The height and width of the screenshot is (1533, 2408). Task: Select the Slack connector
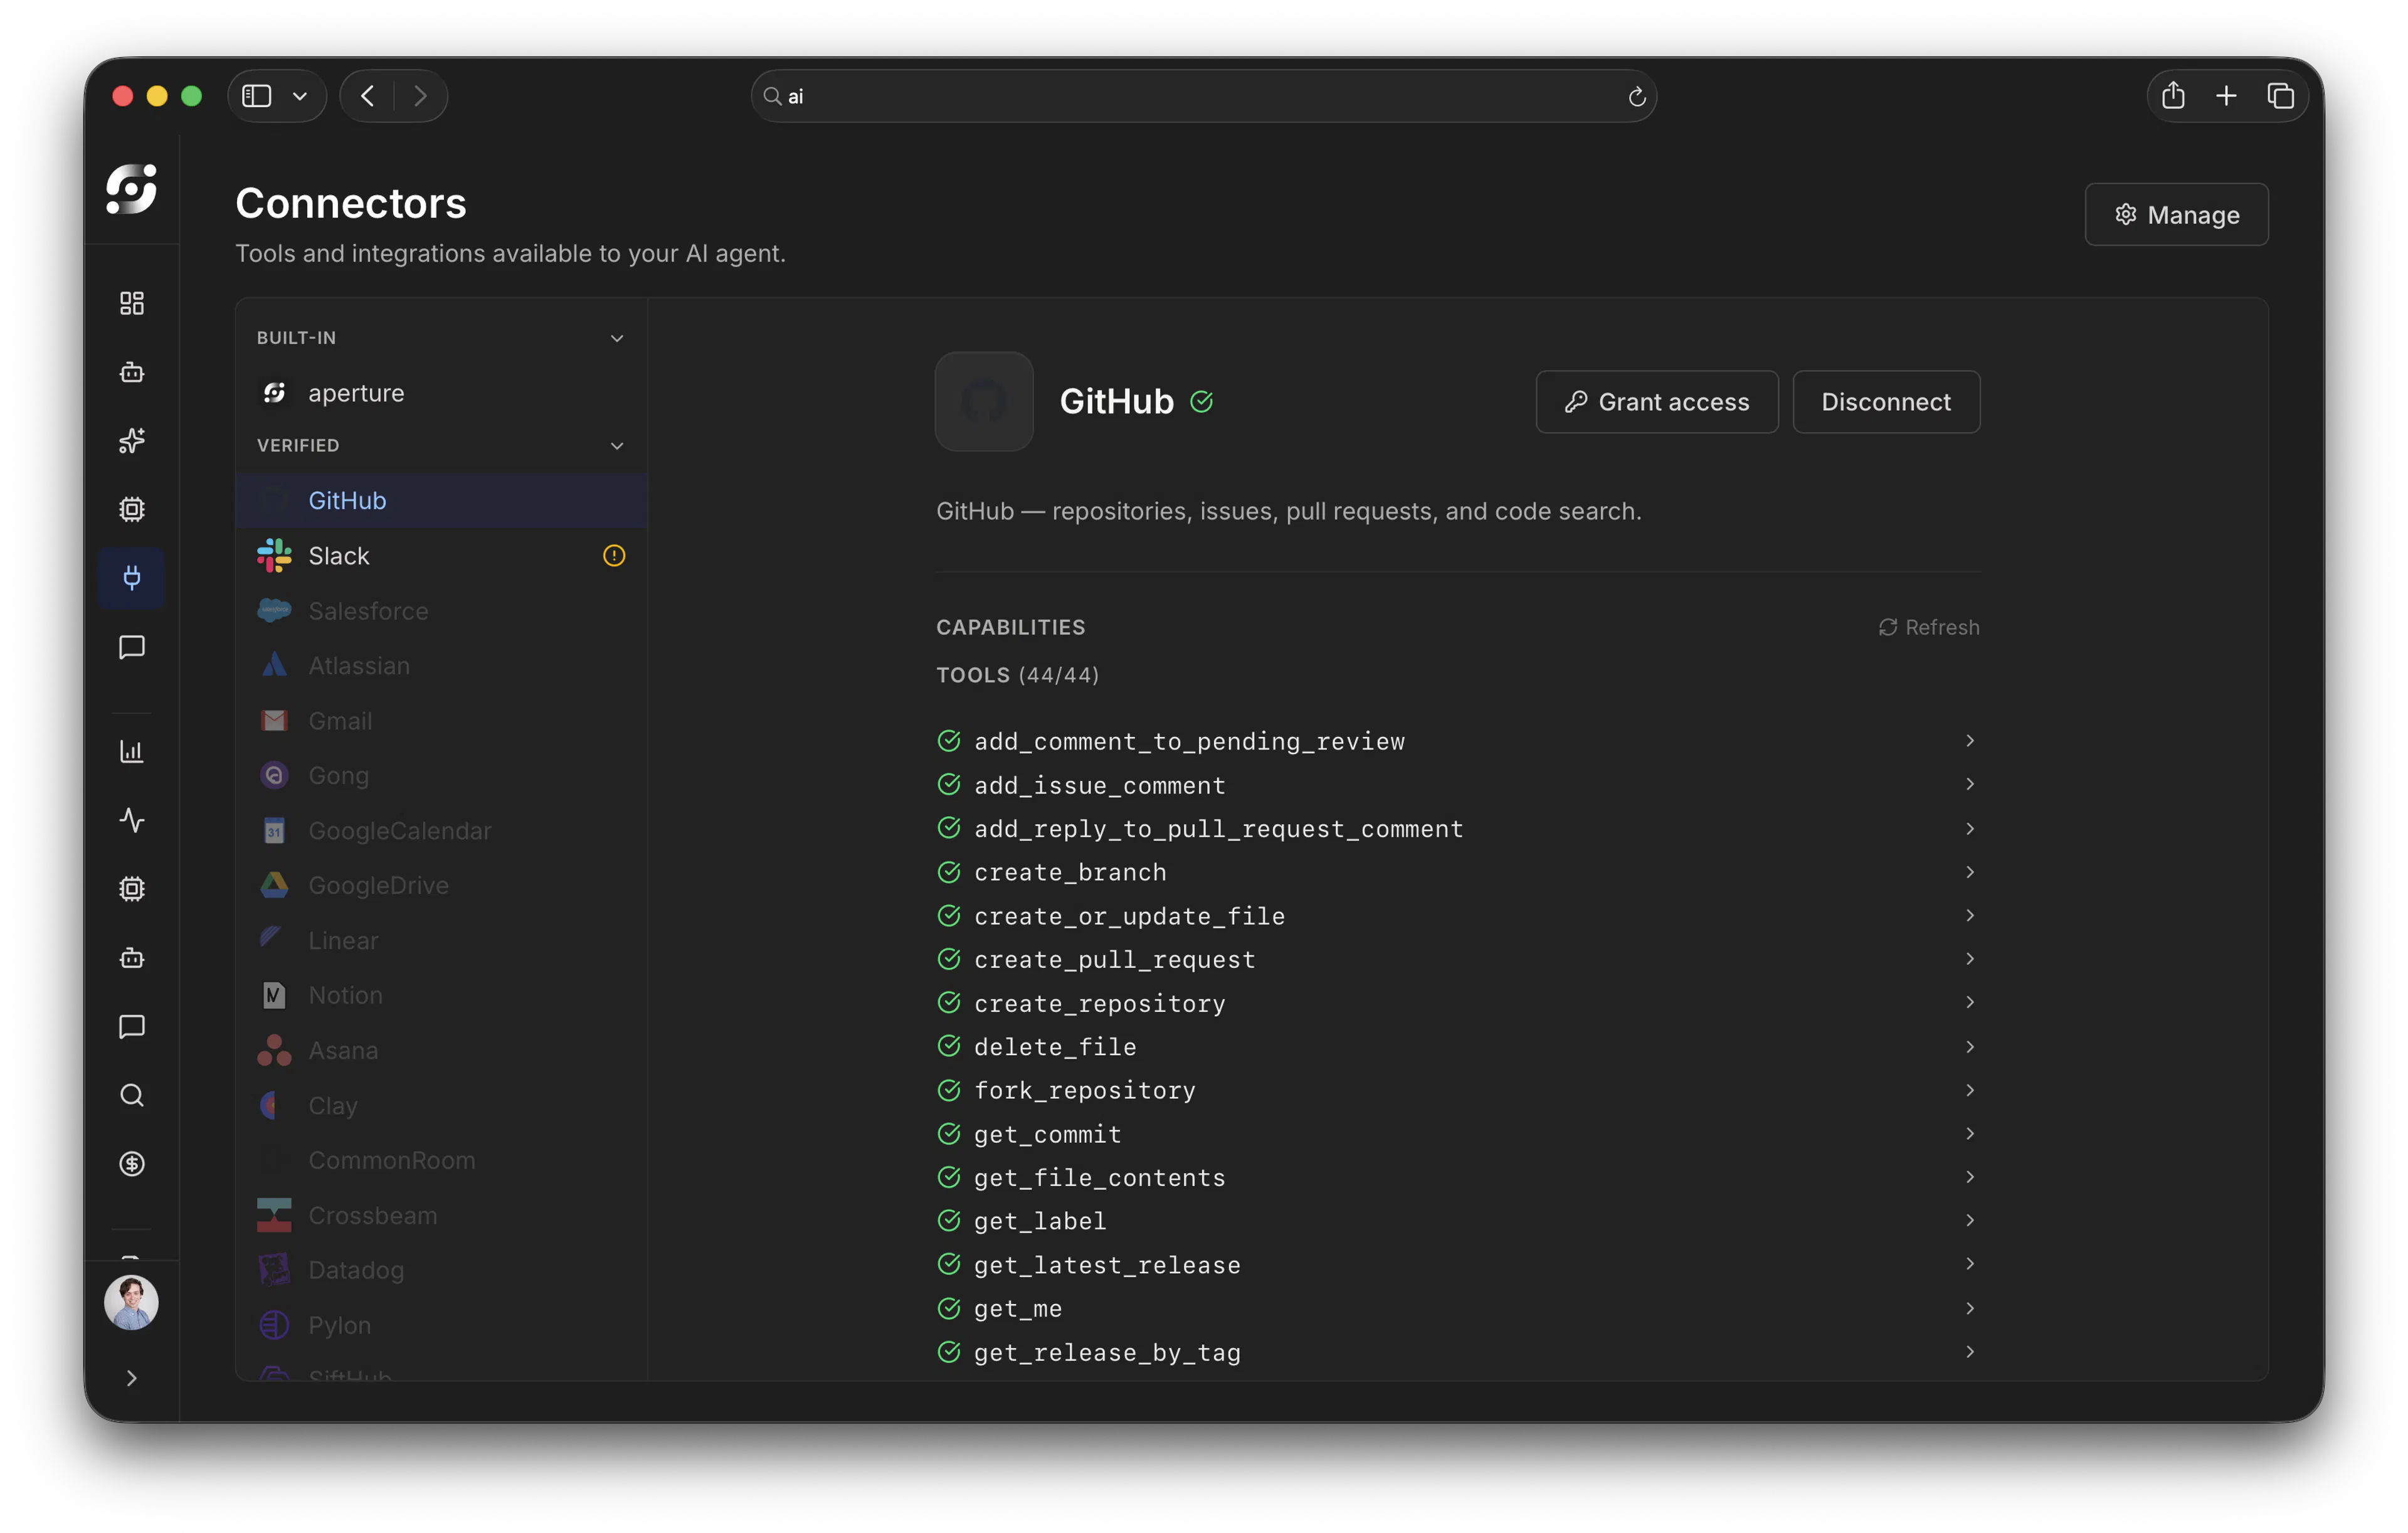click(x=441, y=556)
